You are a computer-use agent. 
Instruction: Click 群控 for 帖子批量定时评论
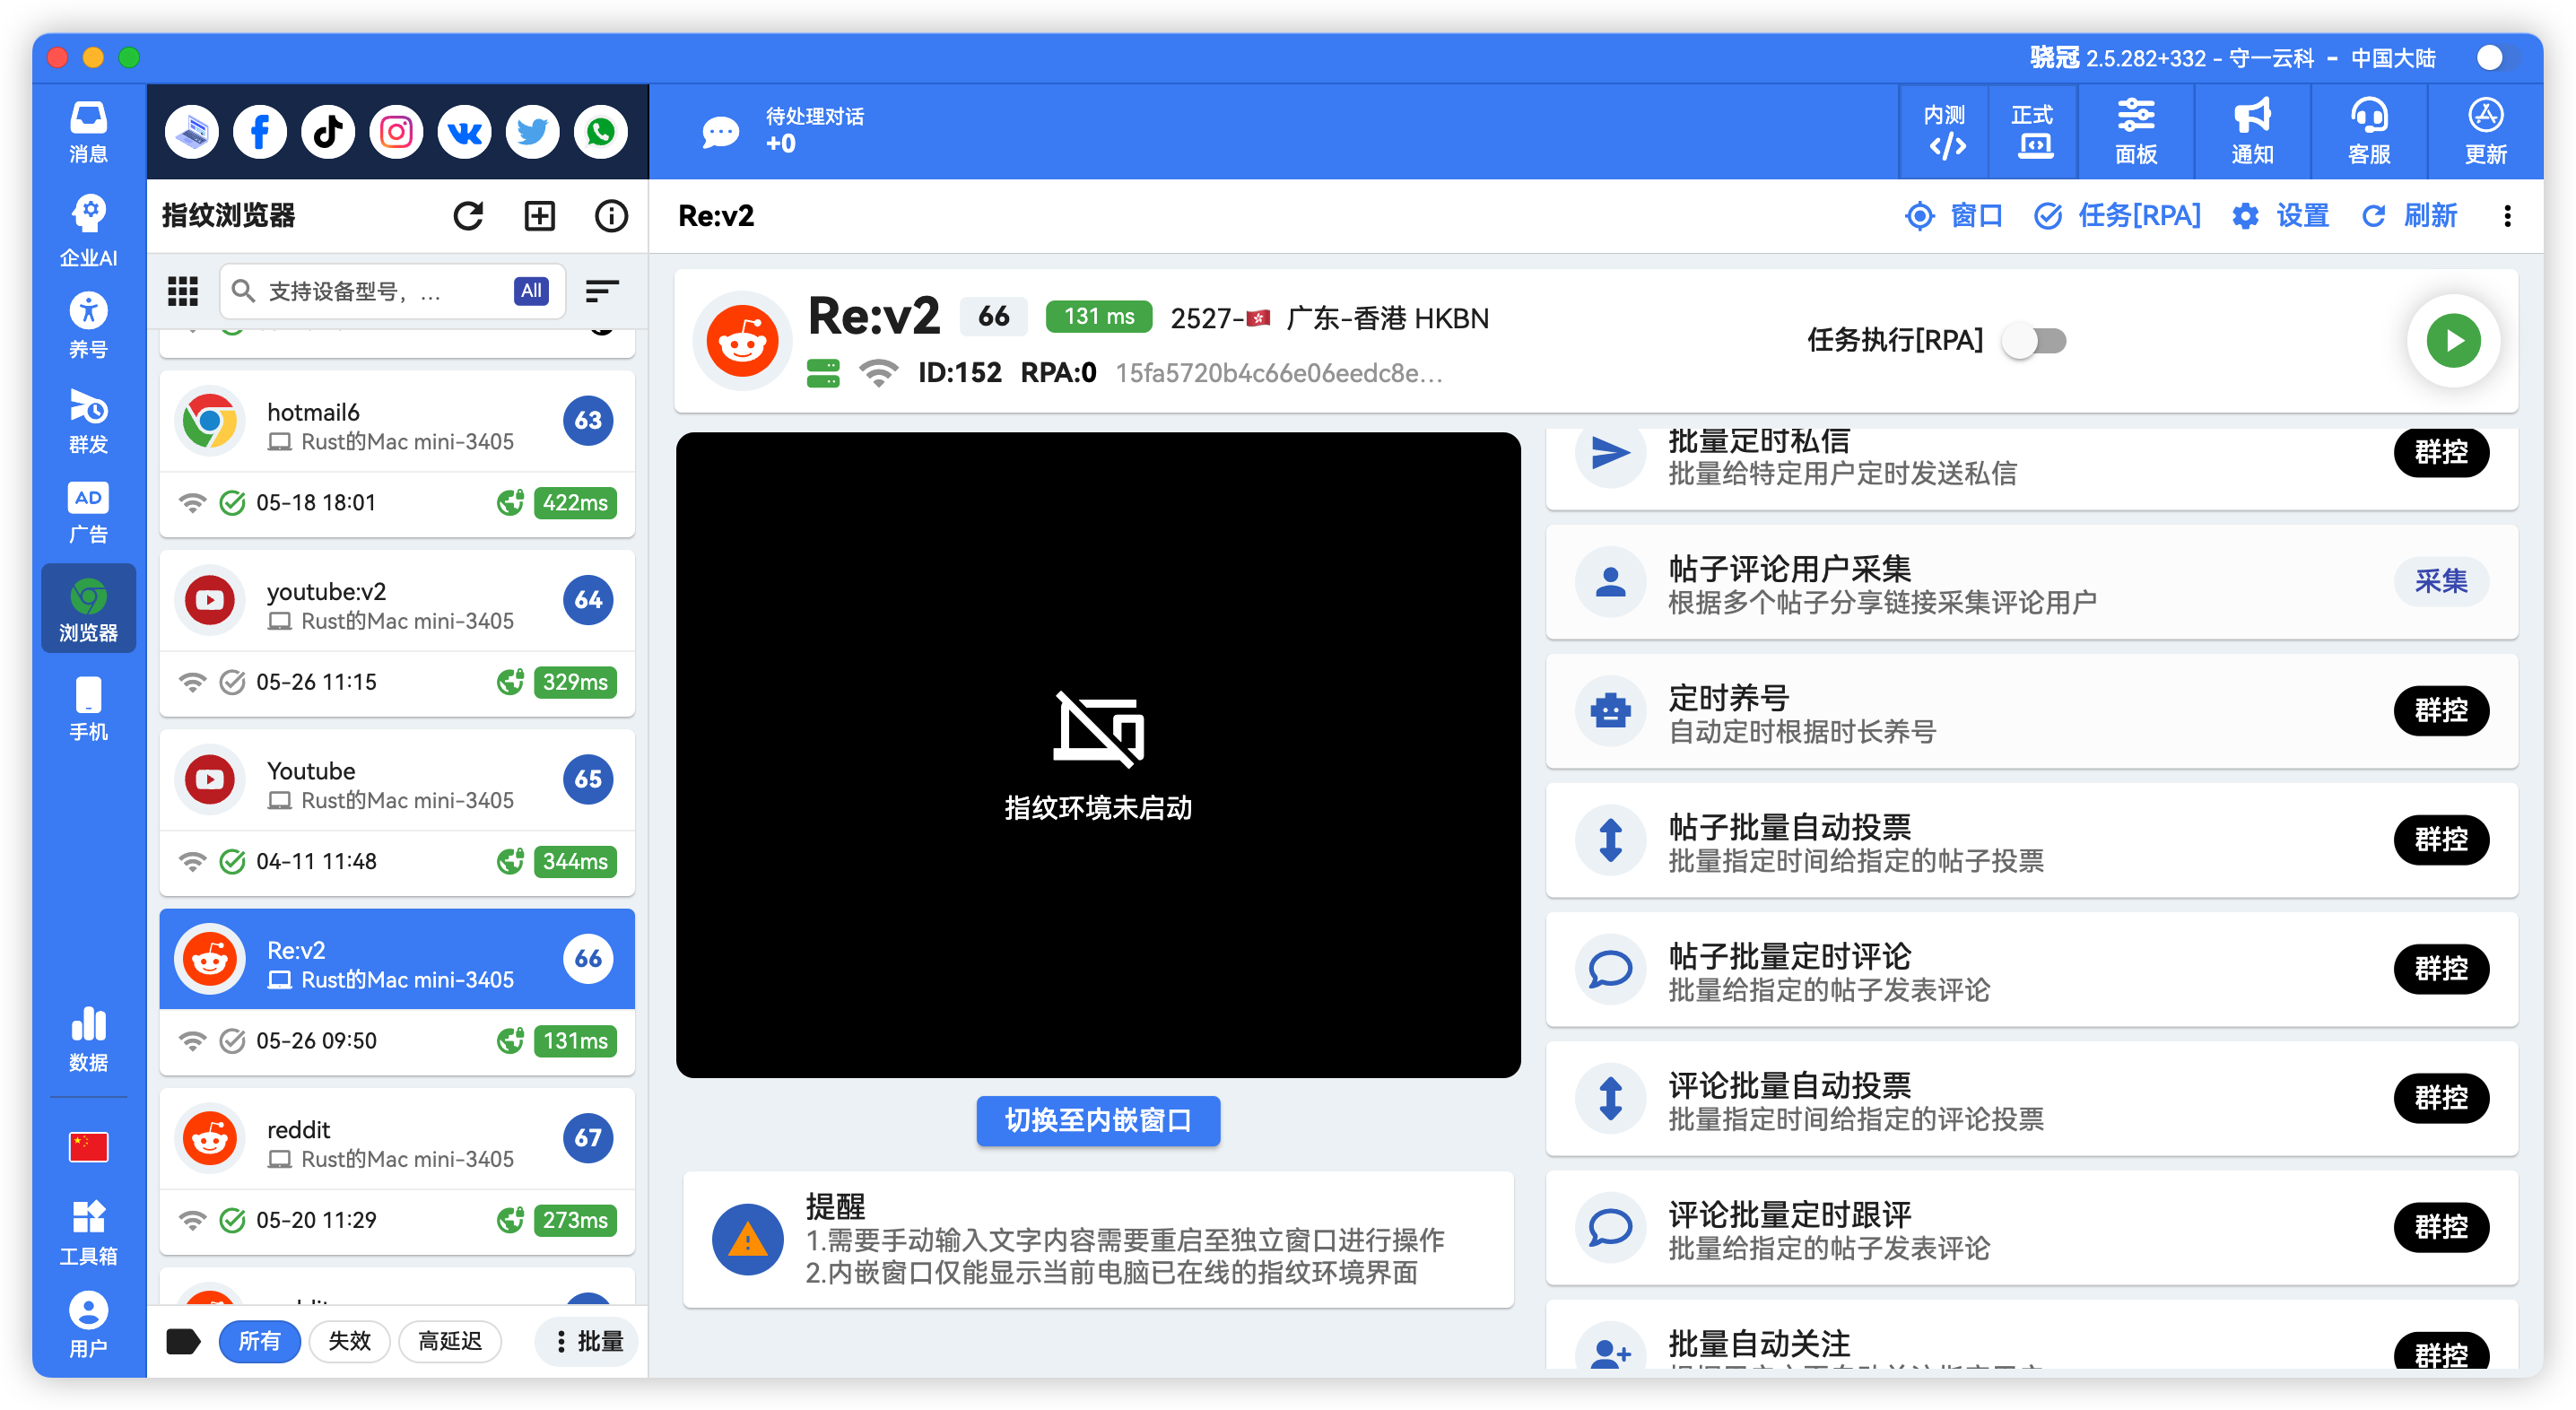click(x=2441, y=969)
